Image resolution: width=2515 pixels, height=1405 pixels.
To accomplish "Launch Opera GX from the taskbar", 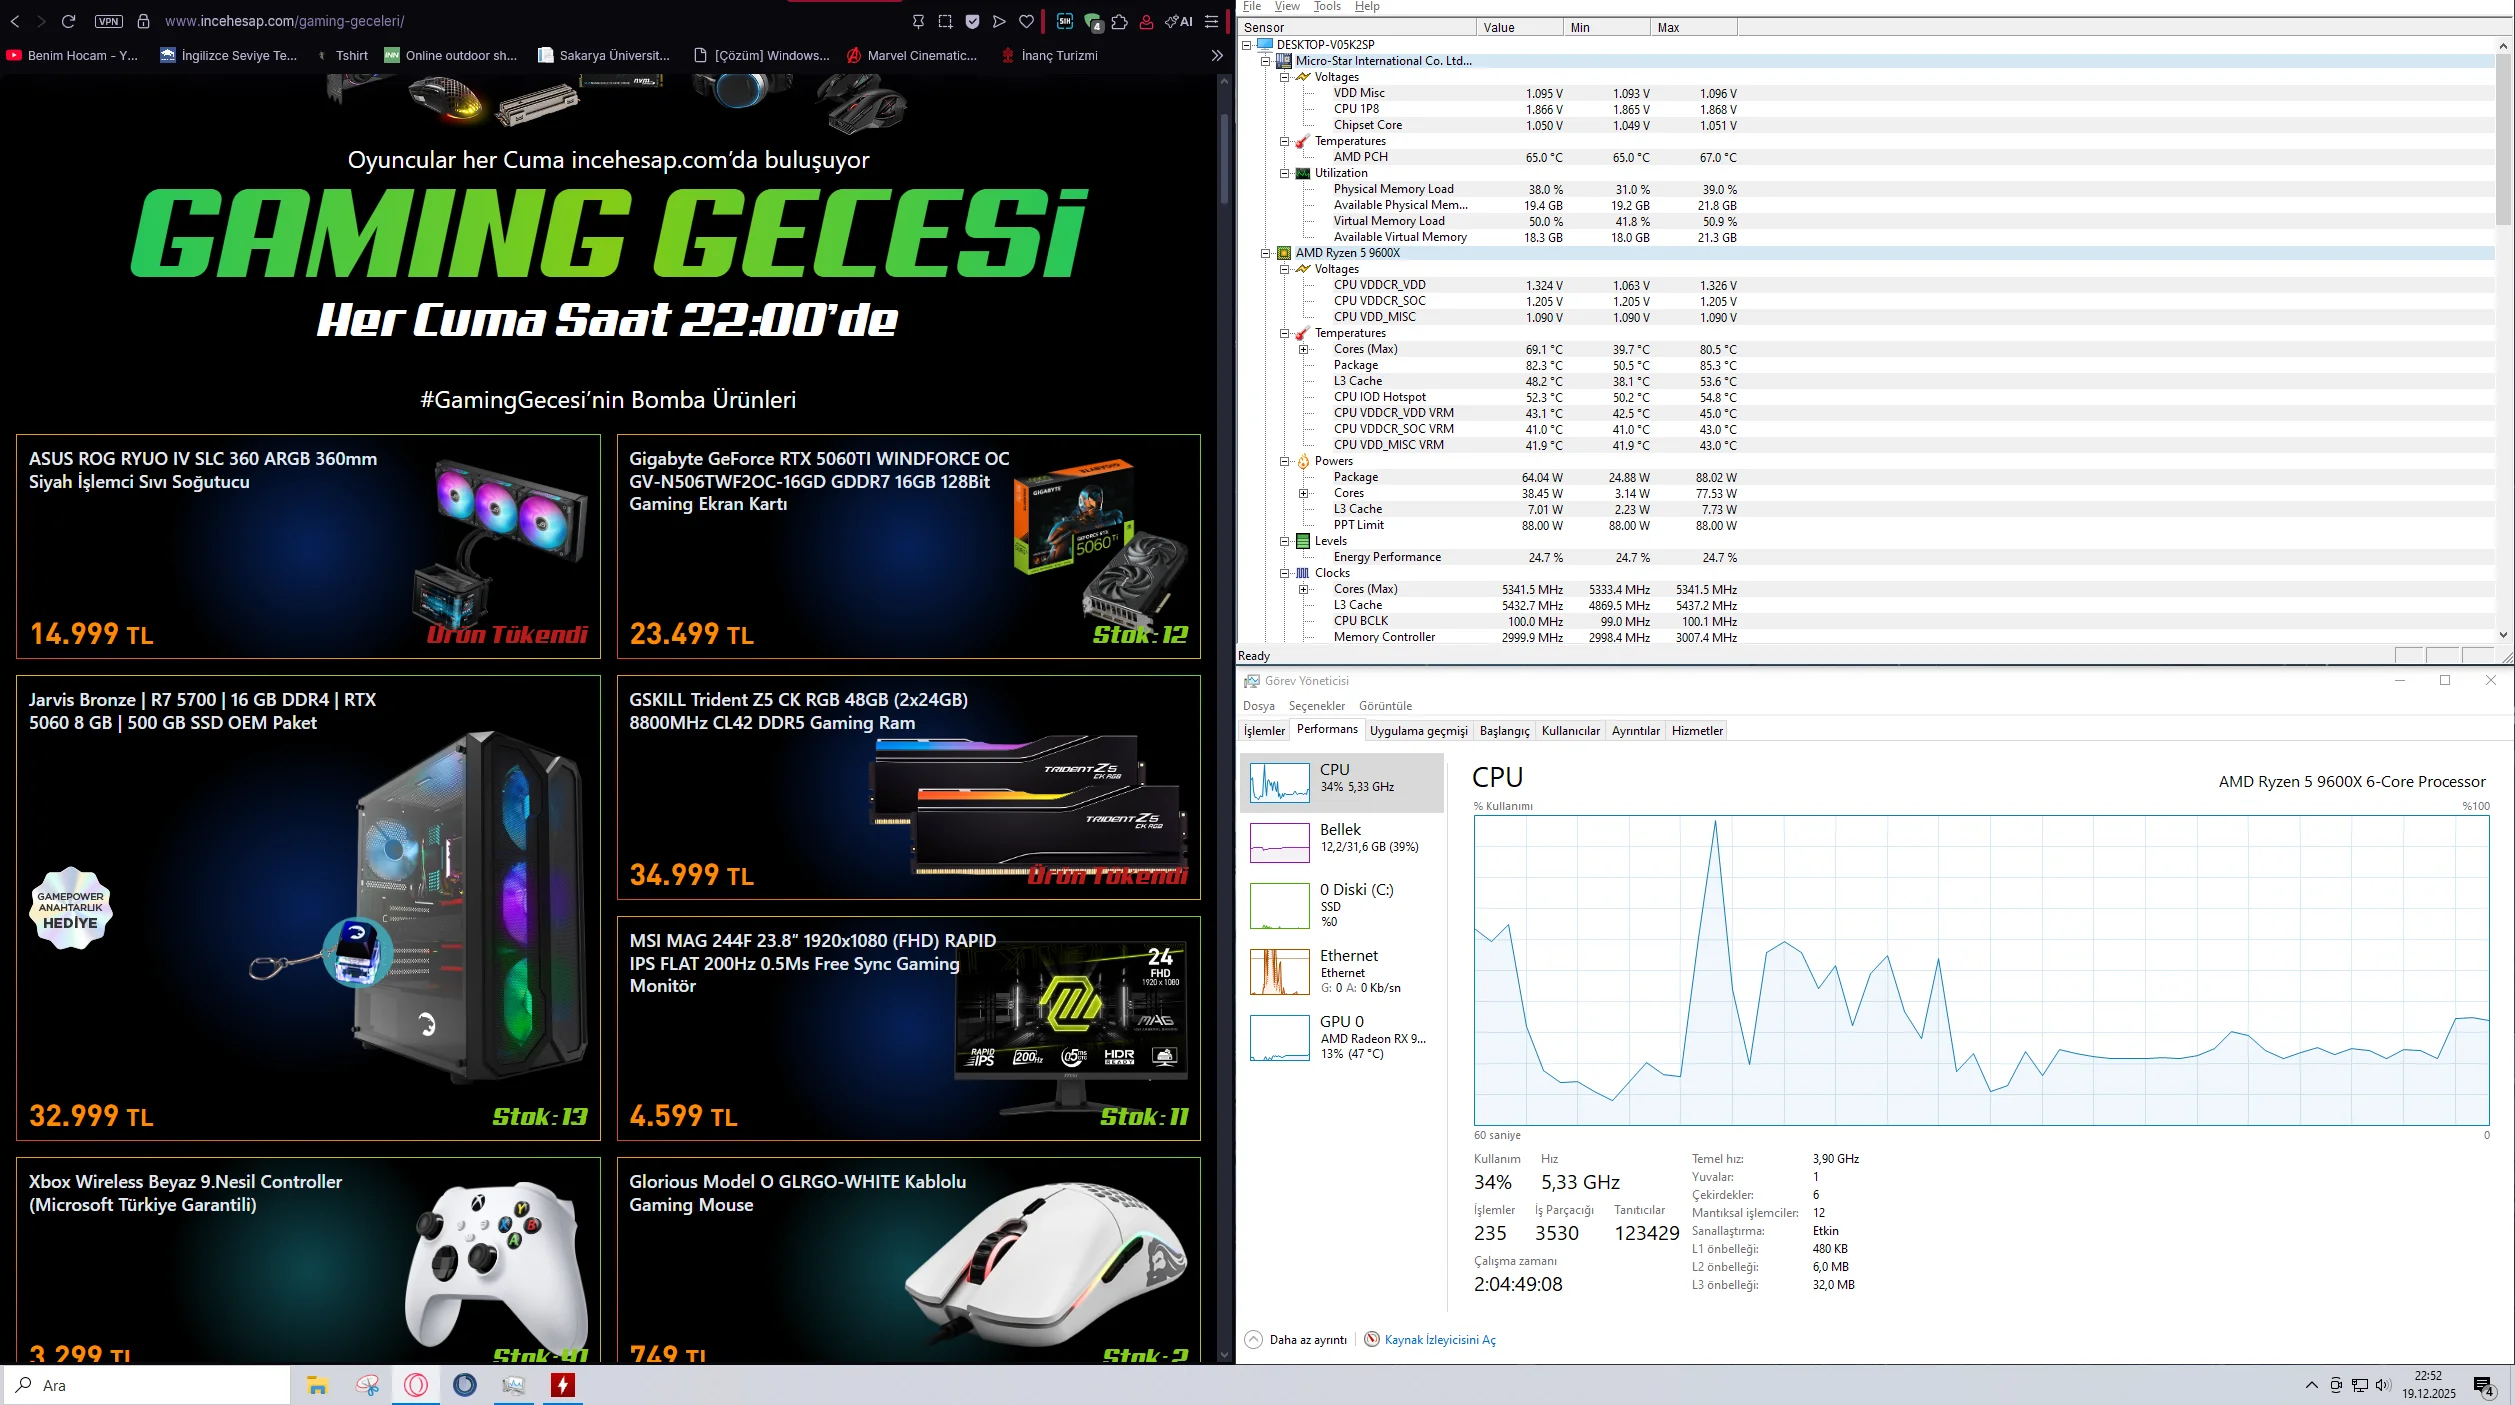I will click(x=416, y=1386).
